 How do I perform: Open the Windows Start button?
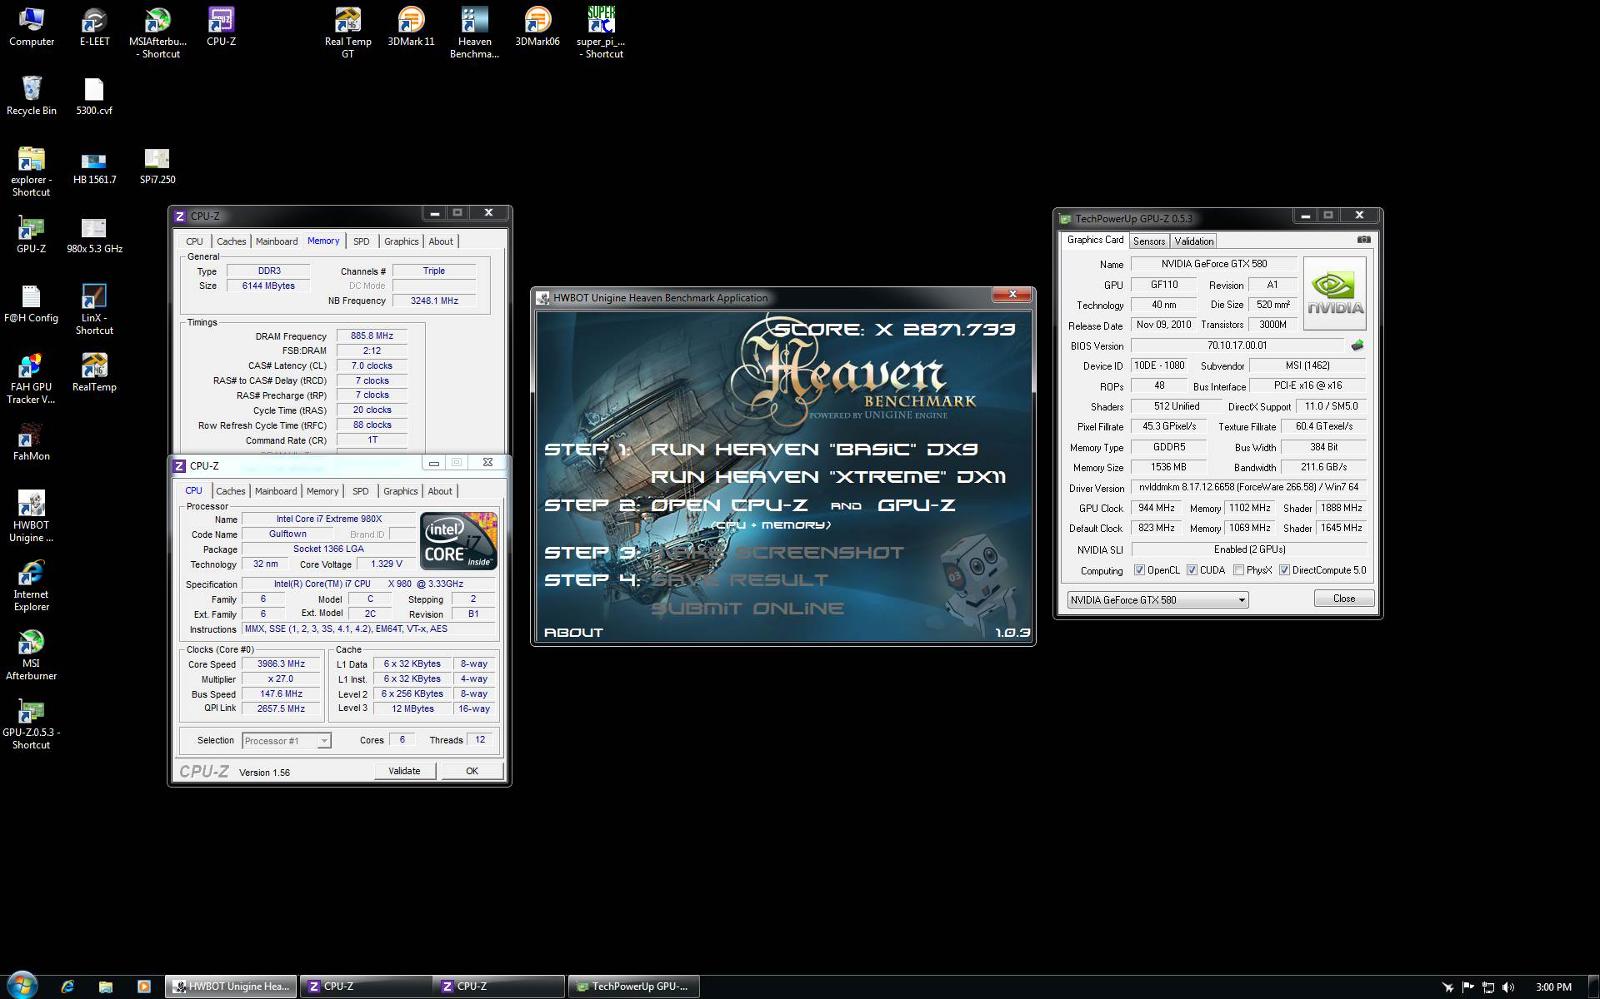pos(22,985)
